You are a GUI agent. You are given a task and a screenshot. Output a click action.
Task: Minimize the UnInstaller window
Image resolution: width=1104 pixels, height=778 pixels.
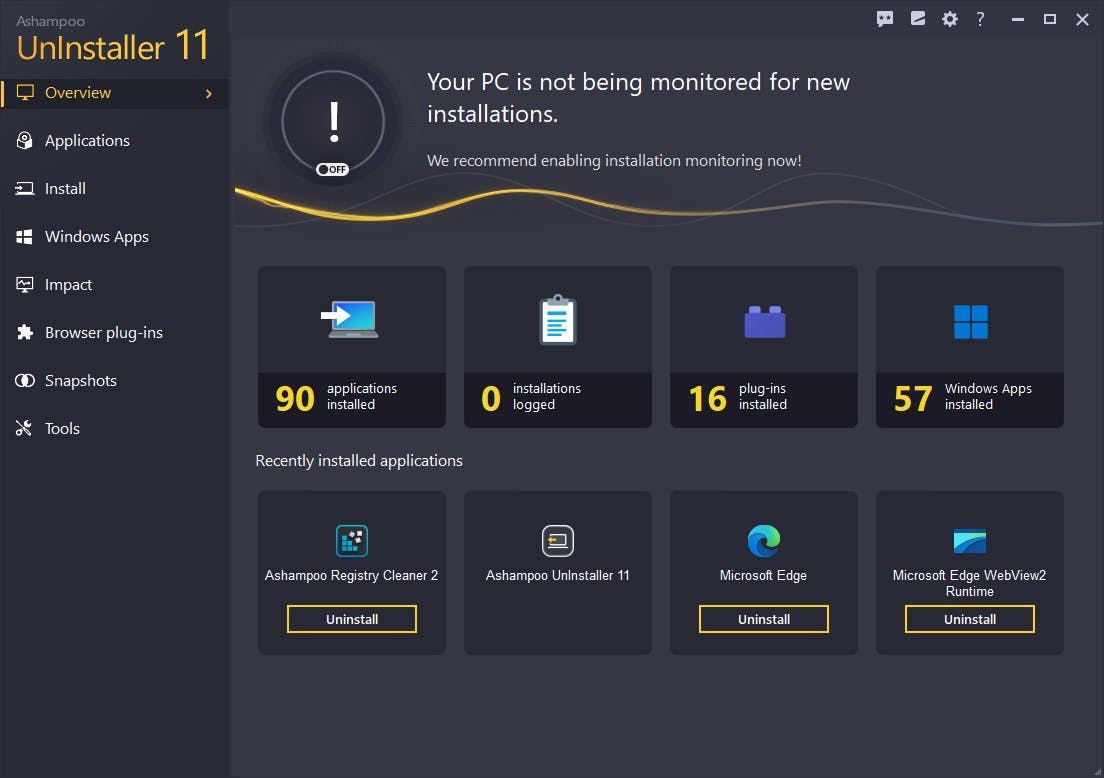coord(1017,19)
